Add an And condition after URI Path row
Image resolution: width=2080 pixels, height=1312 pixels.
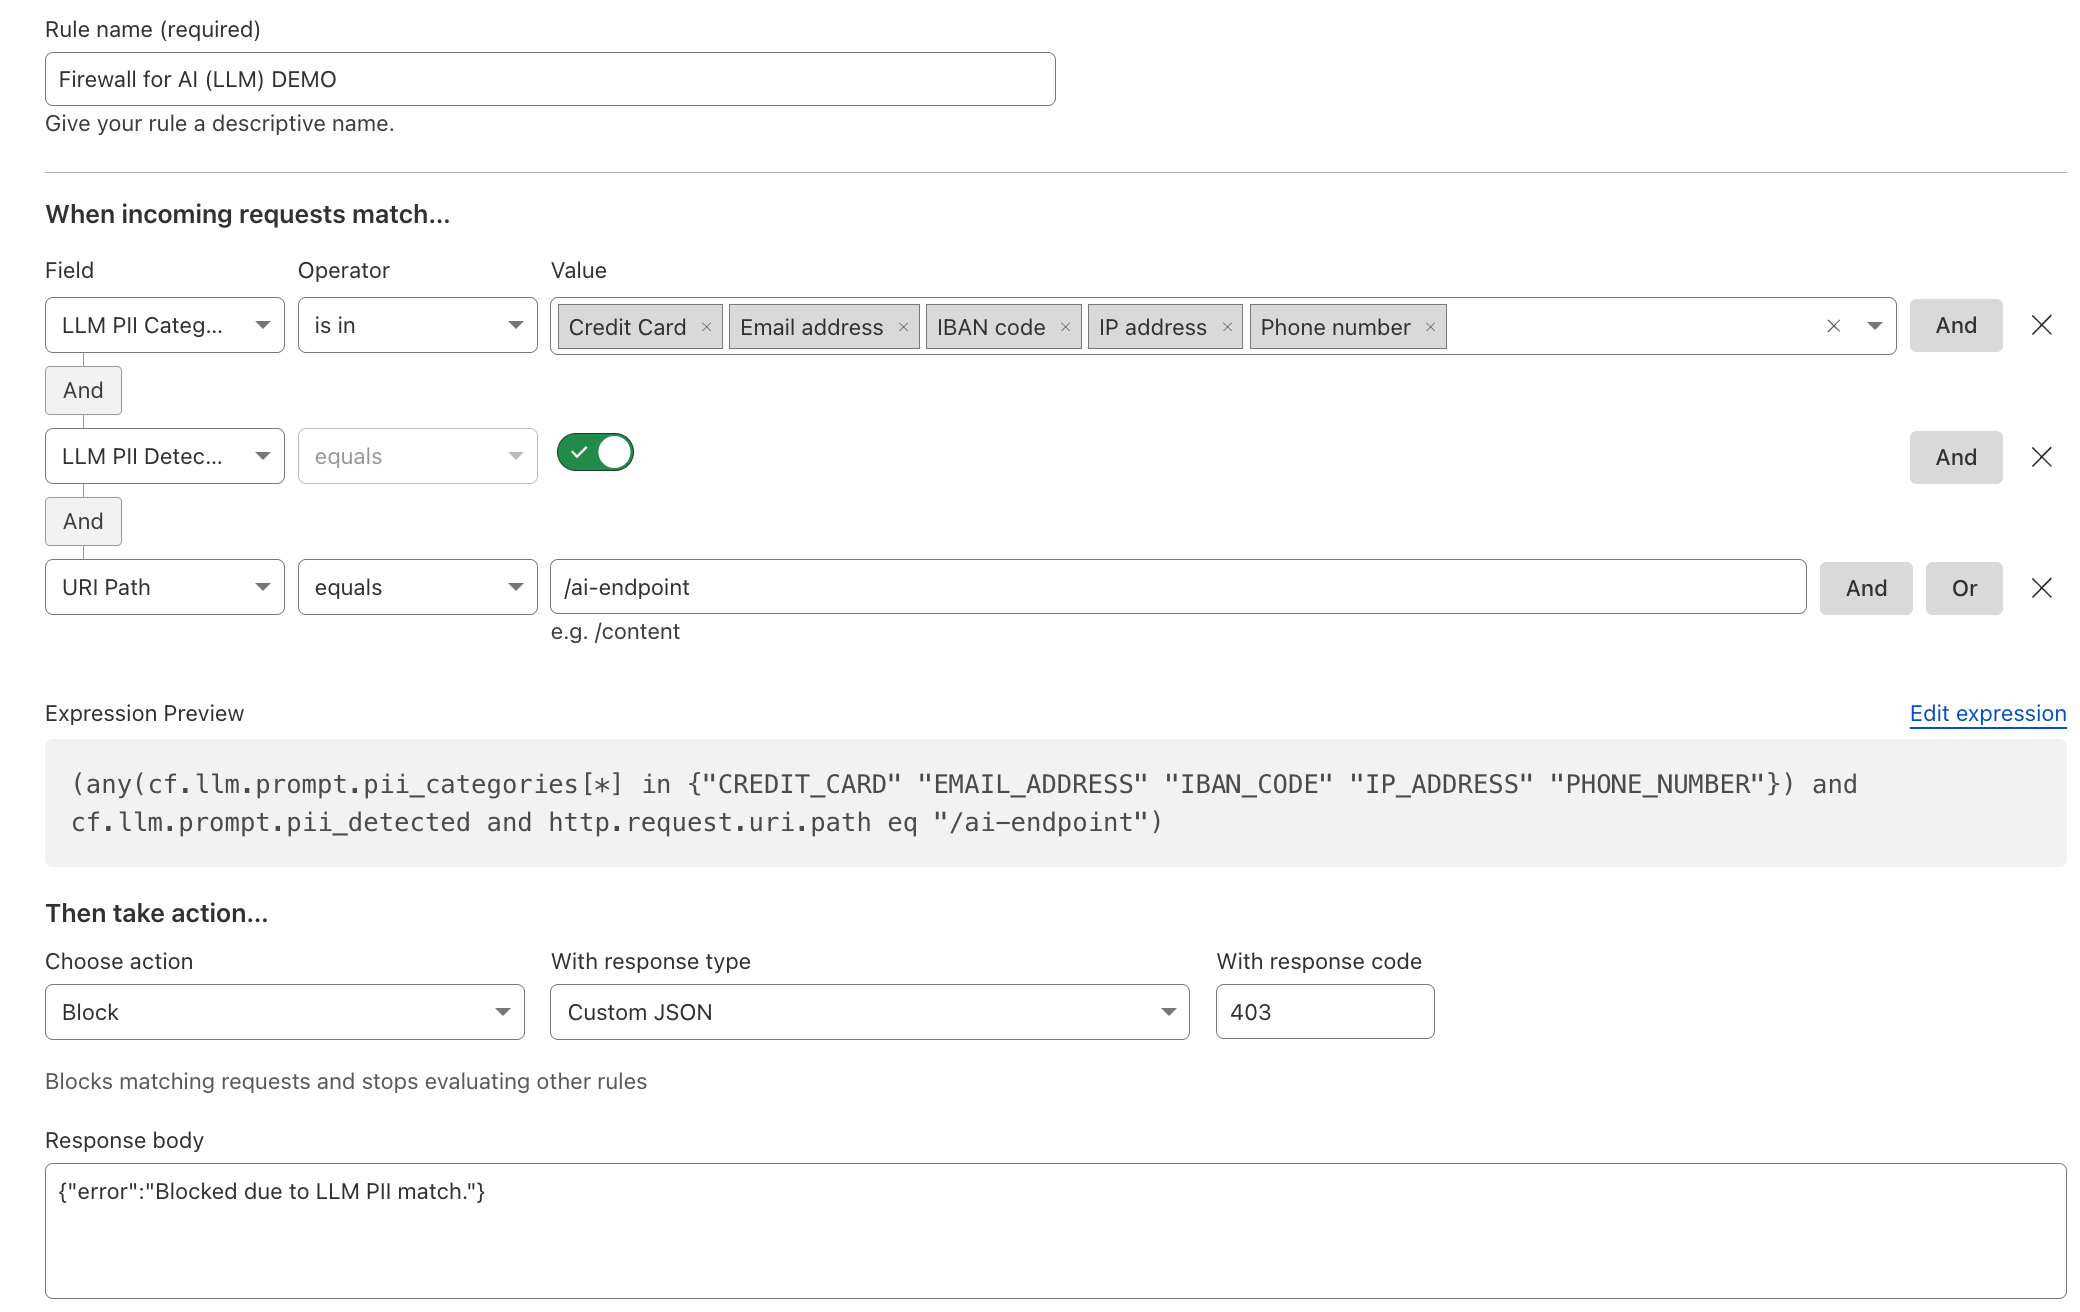[1864, 588]
